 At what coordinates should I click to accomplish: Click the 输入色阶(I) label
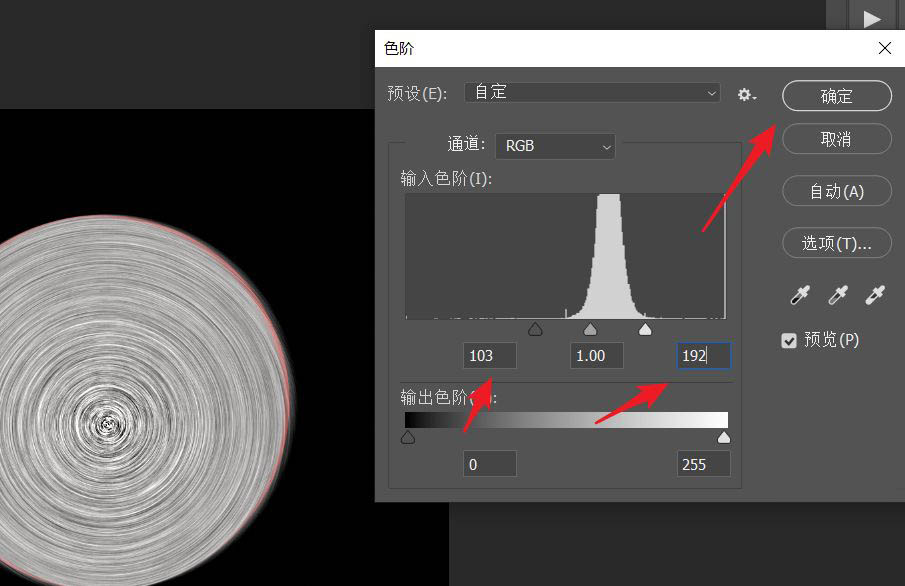pyautogui.click(x=446, y=178)
